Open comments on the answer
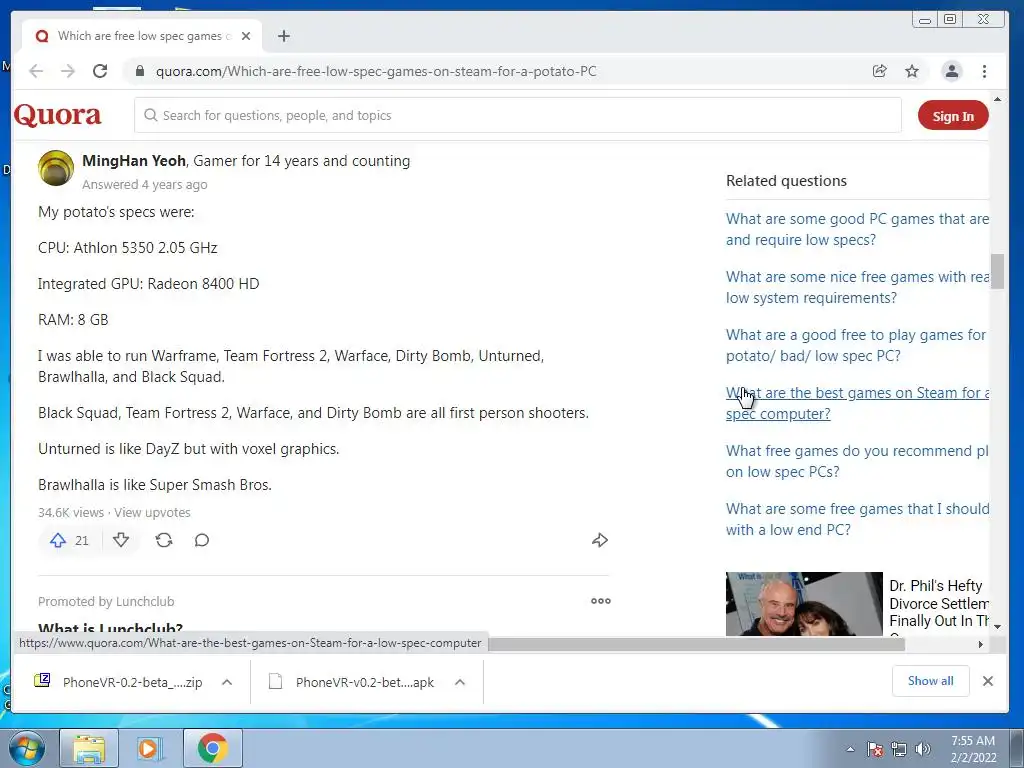 (202, 540)
